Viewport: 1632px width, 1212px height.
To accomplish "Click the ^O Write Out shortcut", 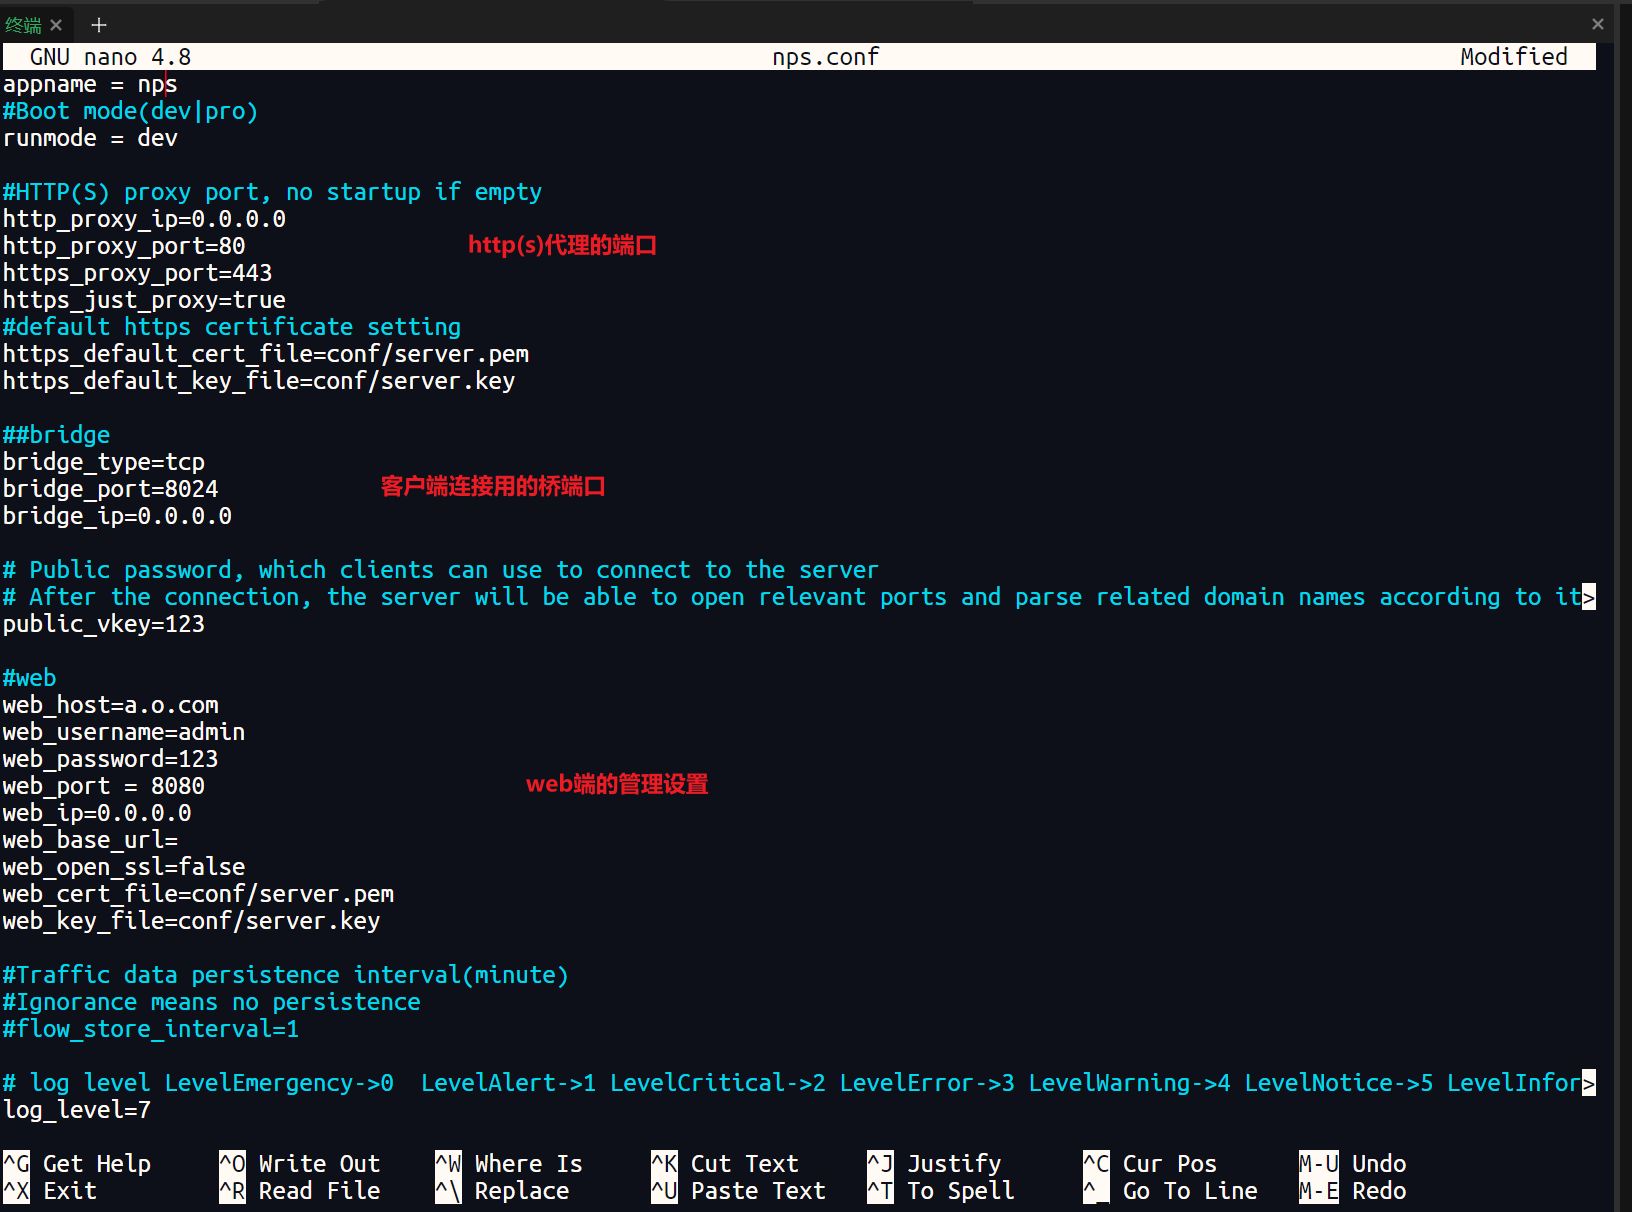I will pyautogui.click(x=299, y=1164).
